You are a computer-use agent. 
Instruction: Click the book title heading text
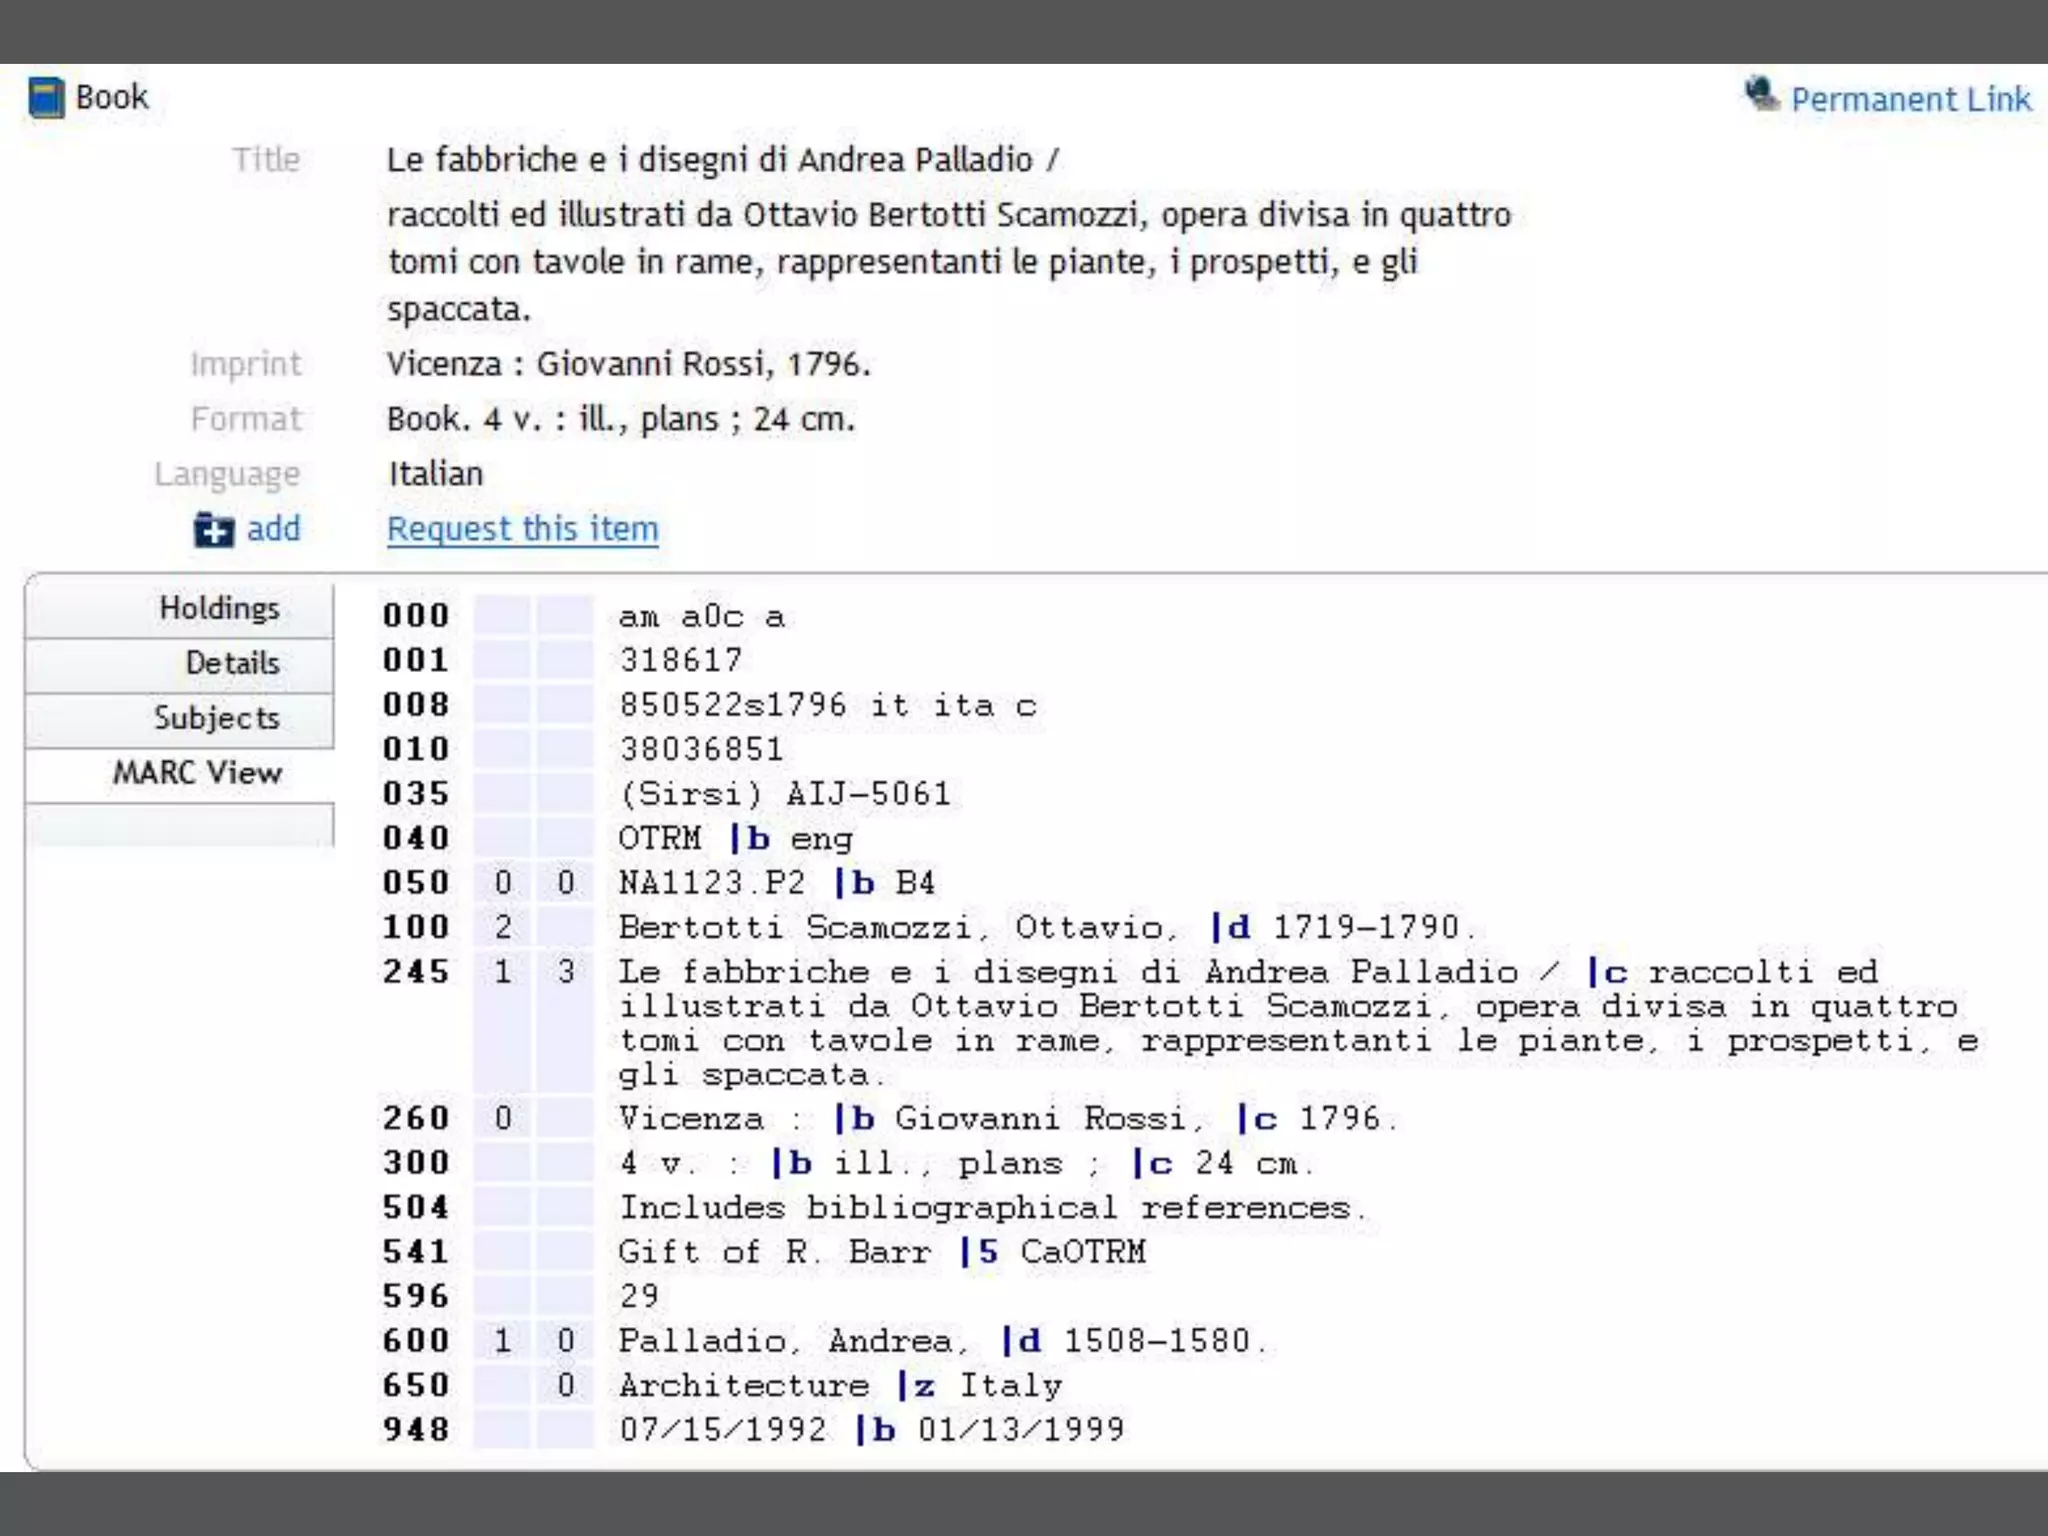(x=722, y=160)
